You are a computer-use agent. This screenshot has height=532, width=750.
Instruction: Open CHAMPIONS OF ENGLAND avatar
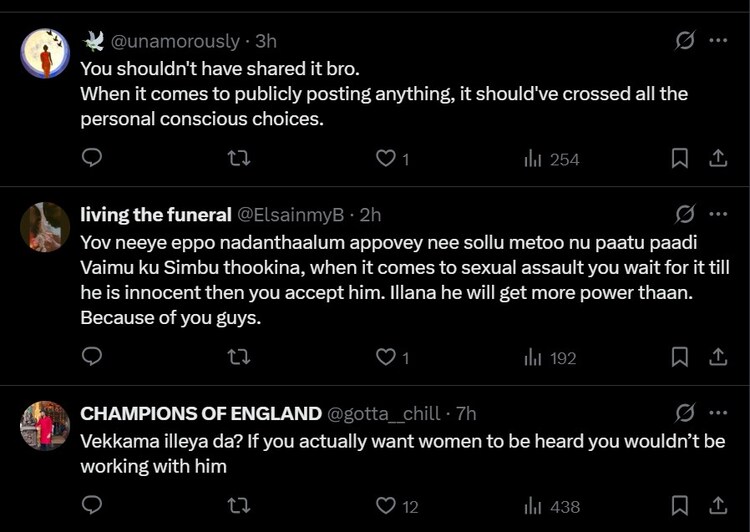click(45, 426)
